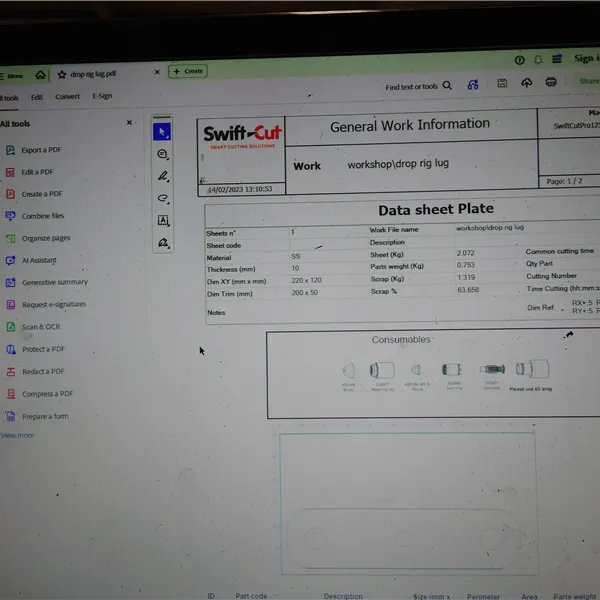Close the All tools panel
The height and width of the screenshot is (600, 600).
tap(129, 122)
